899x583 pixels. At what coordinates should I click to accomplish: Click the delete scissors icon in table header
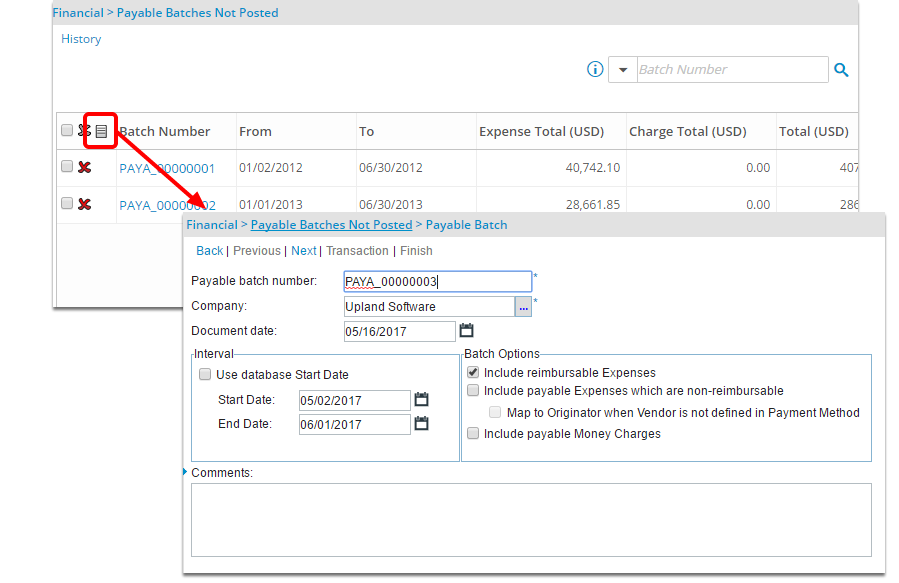(x=84, y=131)
